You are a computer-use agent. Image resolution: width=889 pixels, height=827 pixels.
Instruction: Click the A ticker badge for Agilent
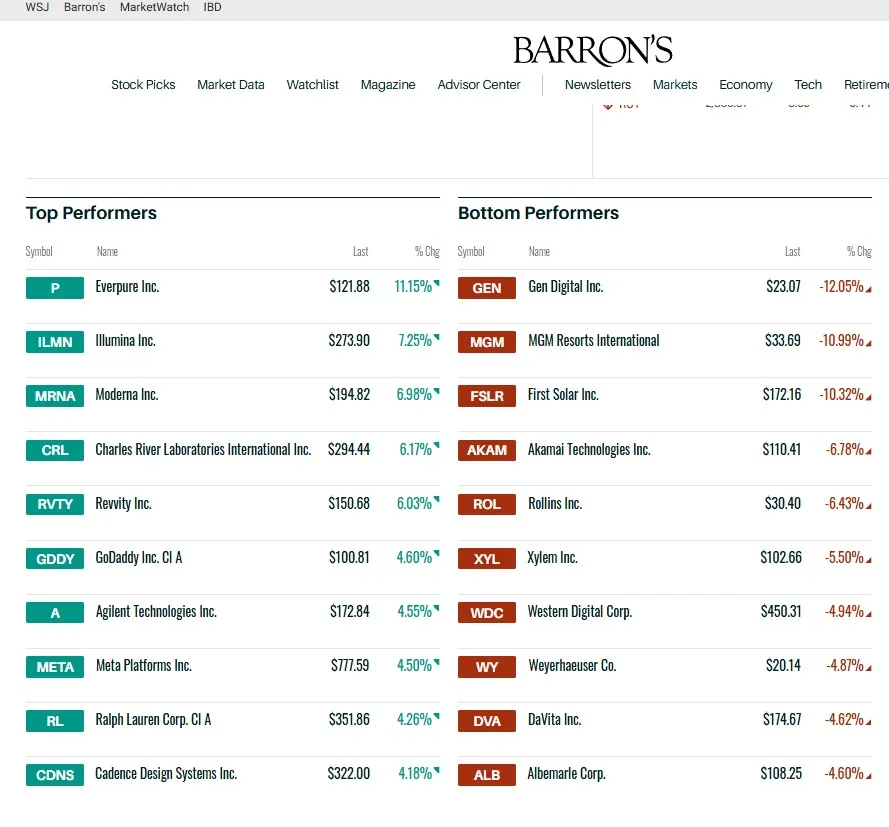tap(55, 613)
